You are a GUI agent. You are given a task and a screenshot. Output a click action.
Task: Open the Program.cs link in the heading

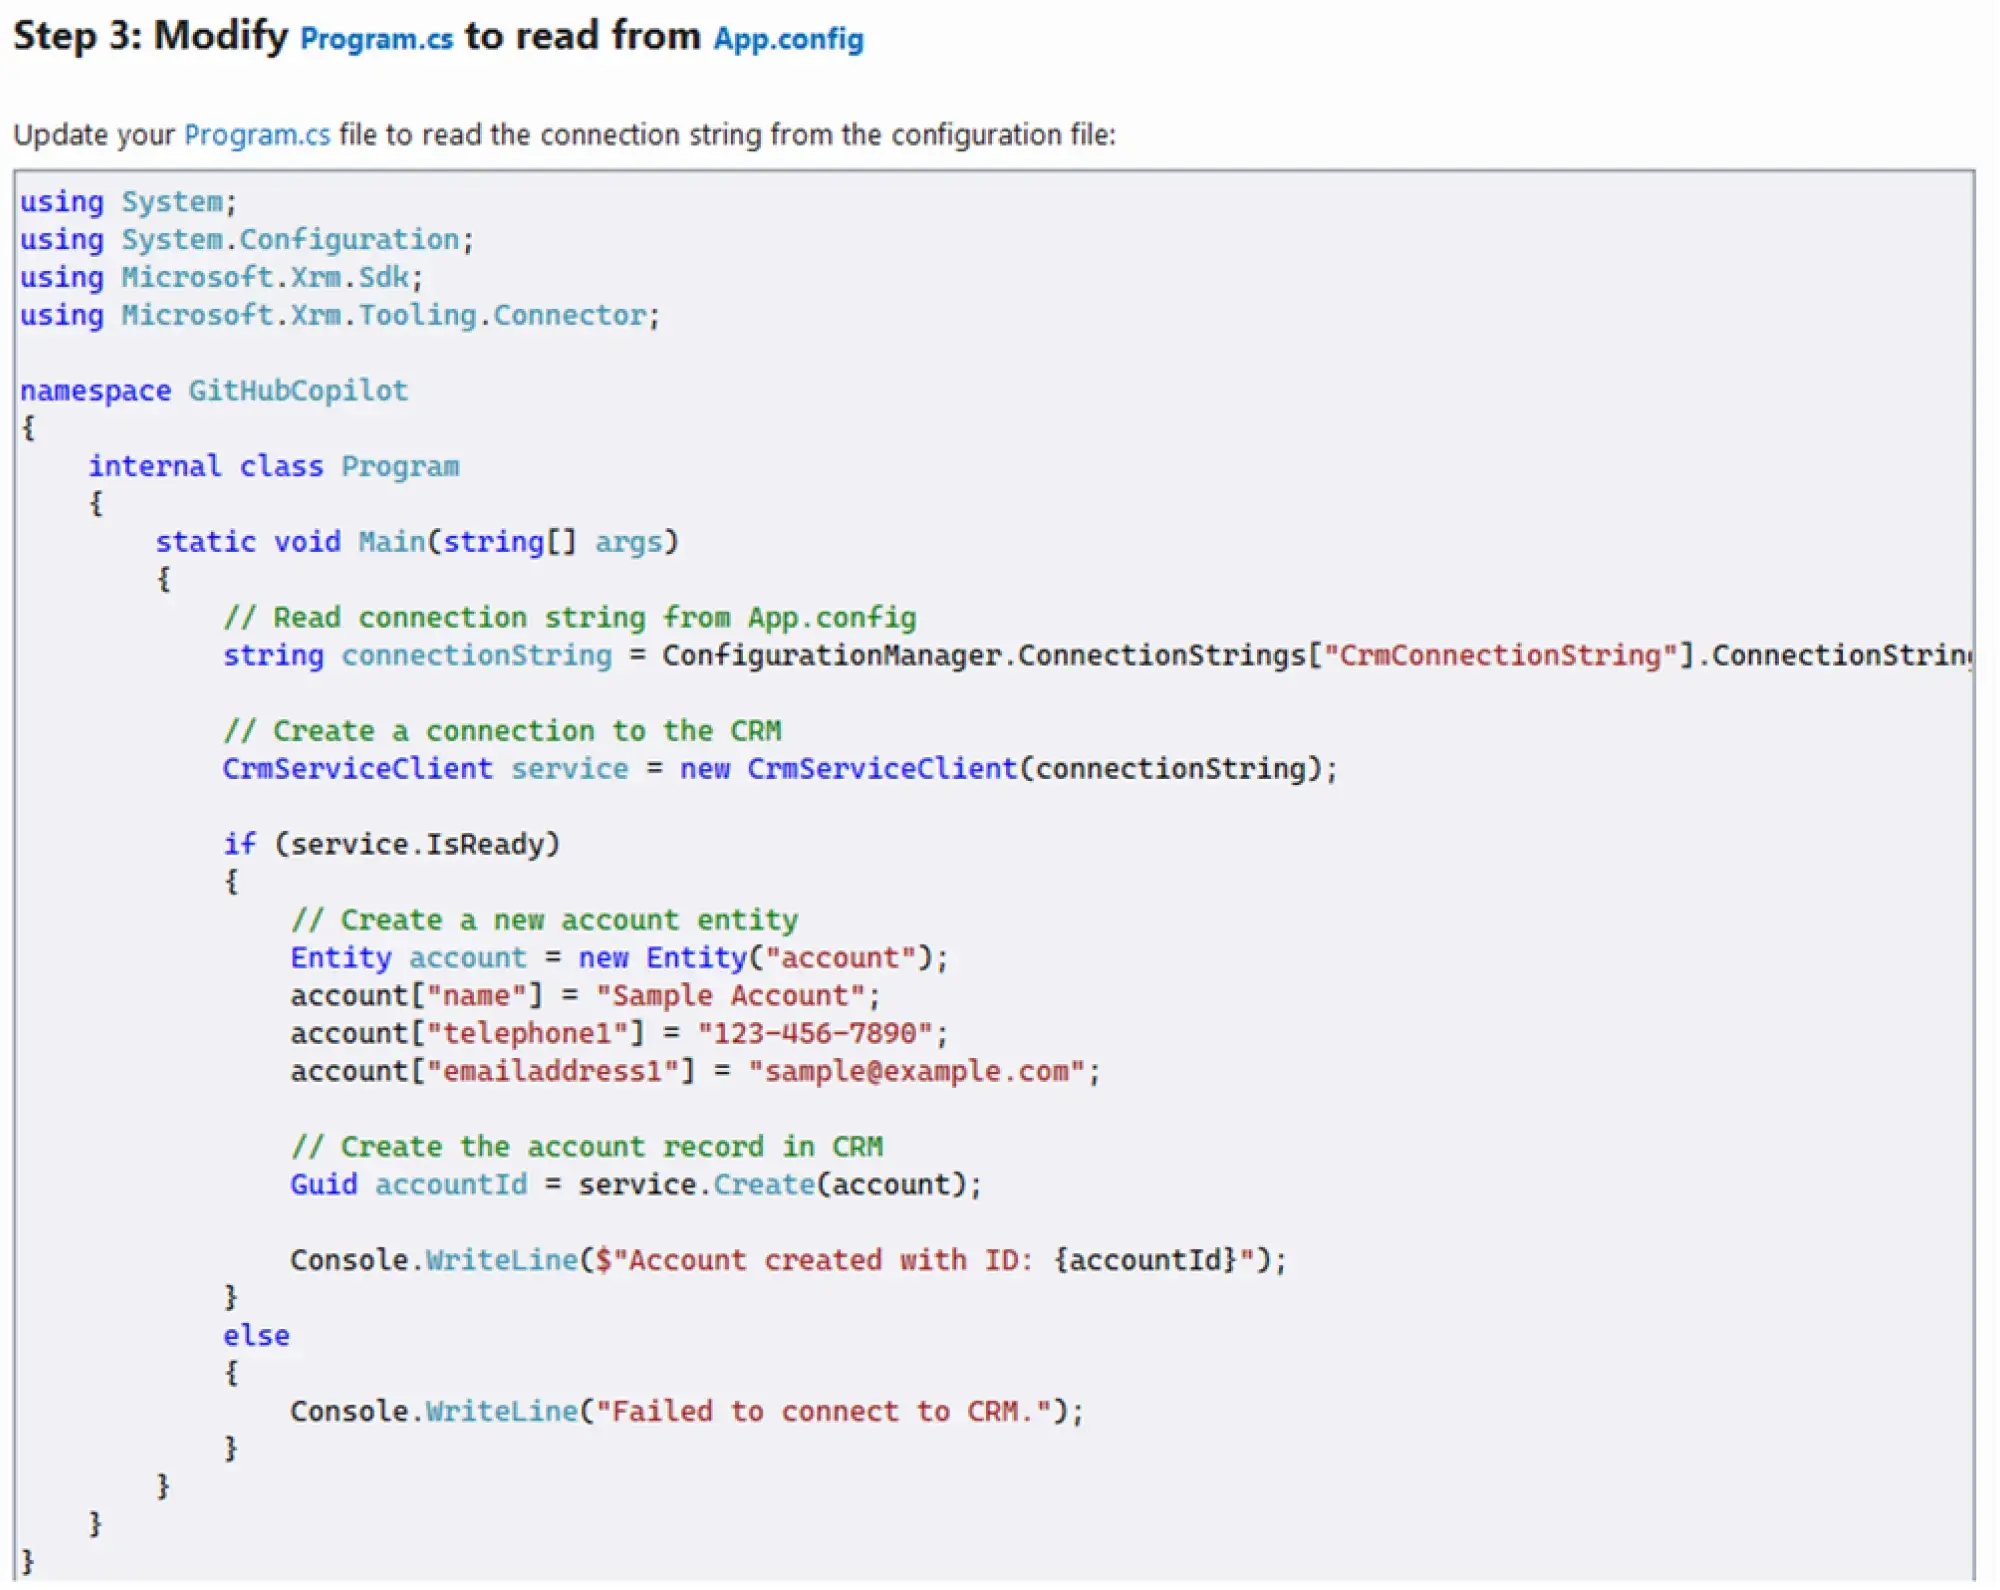tap(376, 39)
